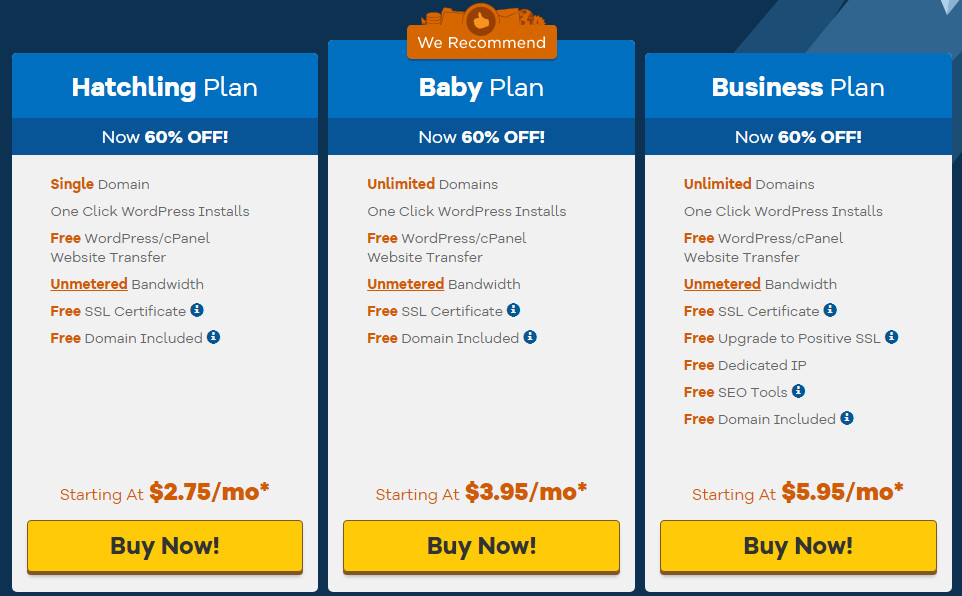Viewport: 962px width, 596px height.
Task: Show info for Business SEO Tools
Action: pos(798,391)
